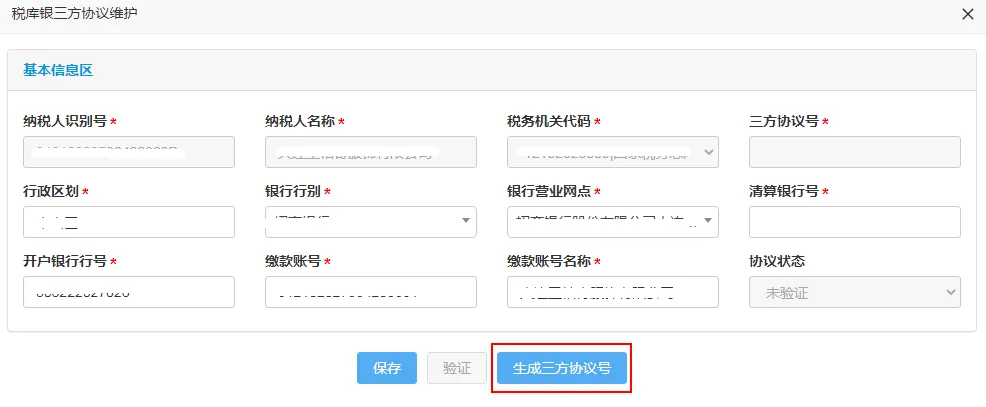986x407 pixels.
Task: Click the 清算银行号 input field
Action: coord(855,222)
